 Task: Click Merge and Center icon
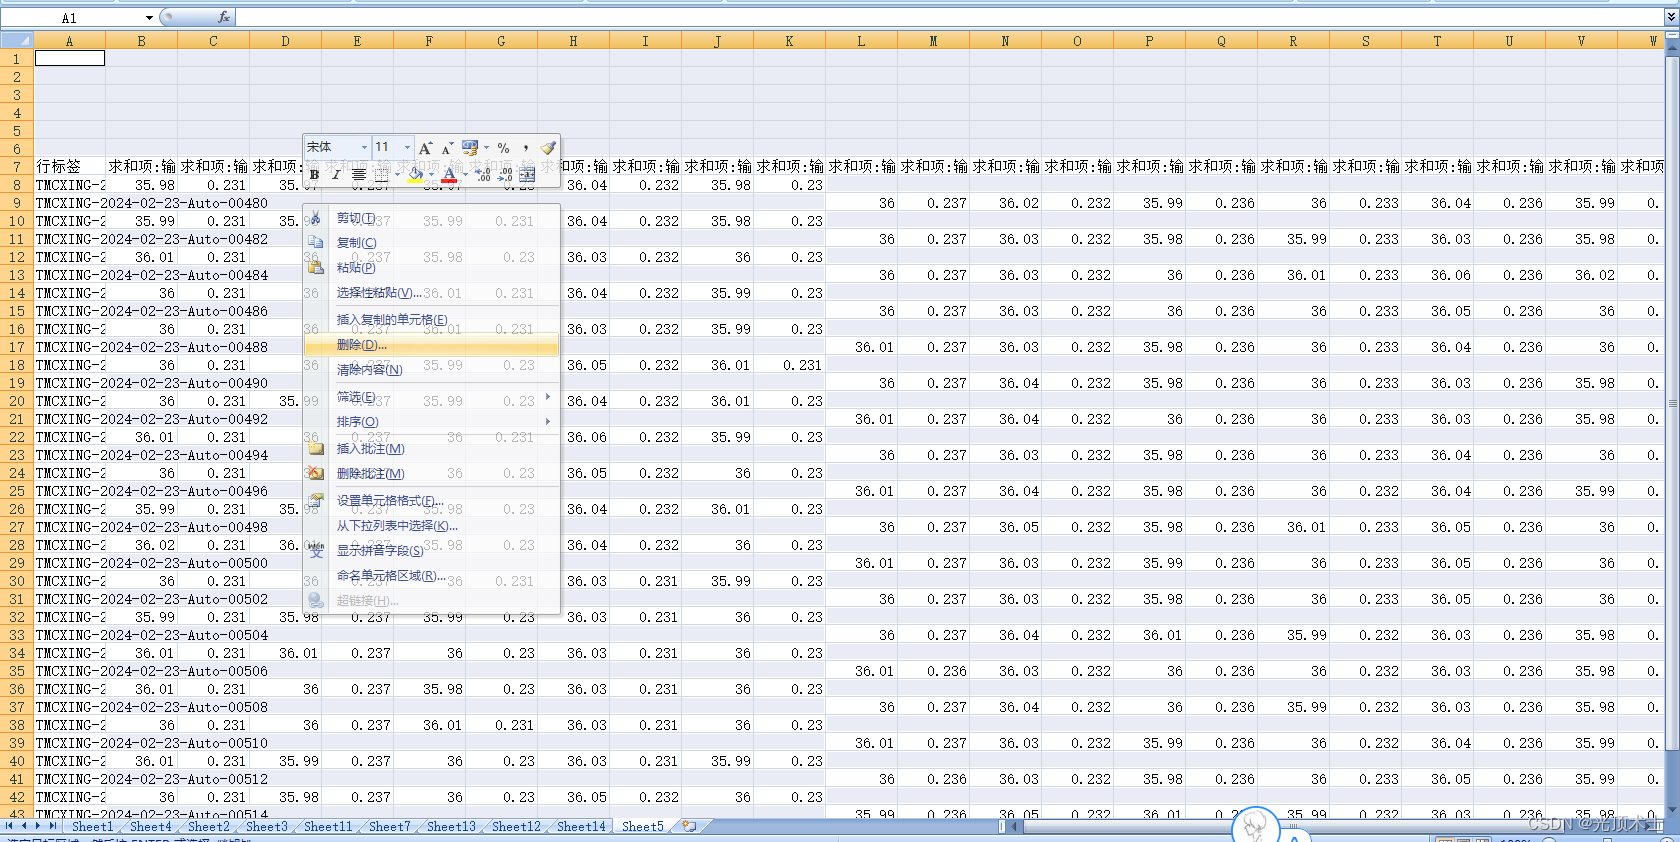(x=527, y=174)
